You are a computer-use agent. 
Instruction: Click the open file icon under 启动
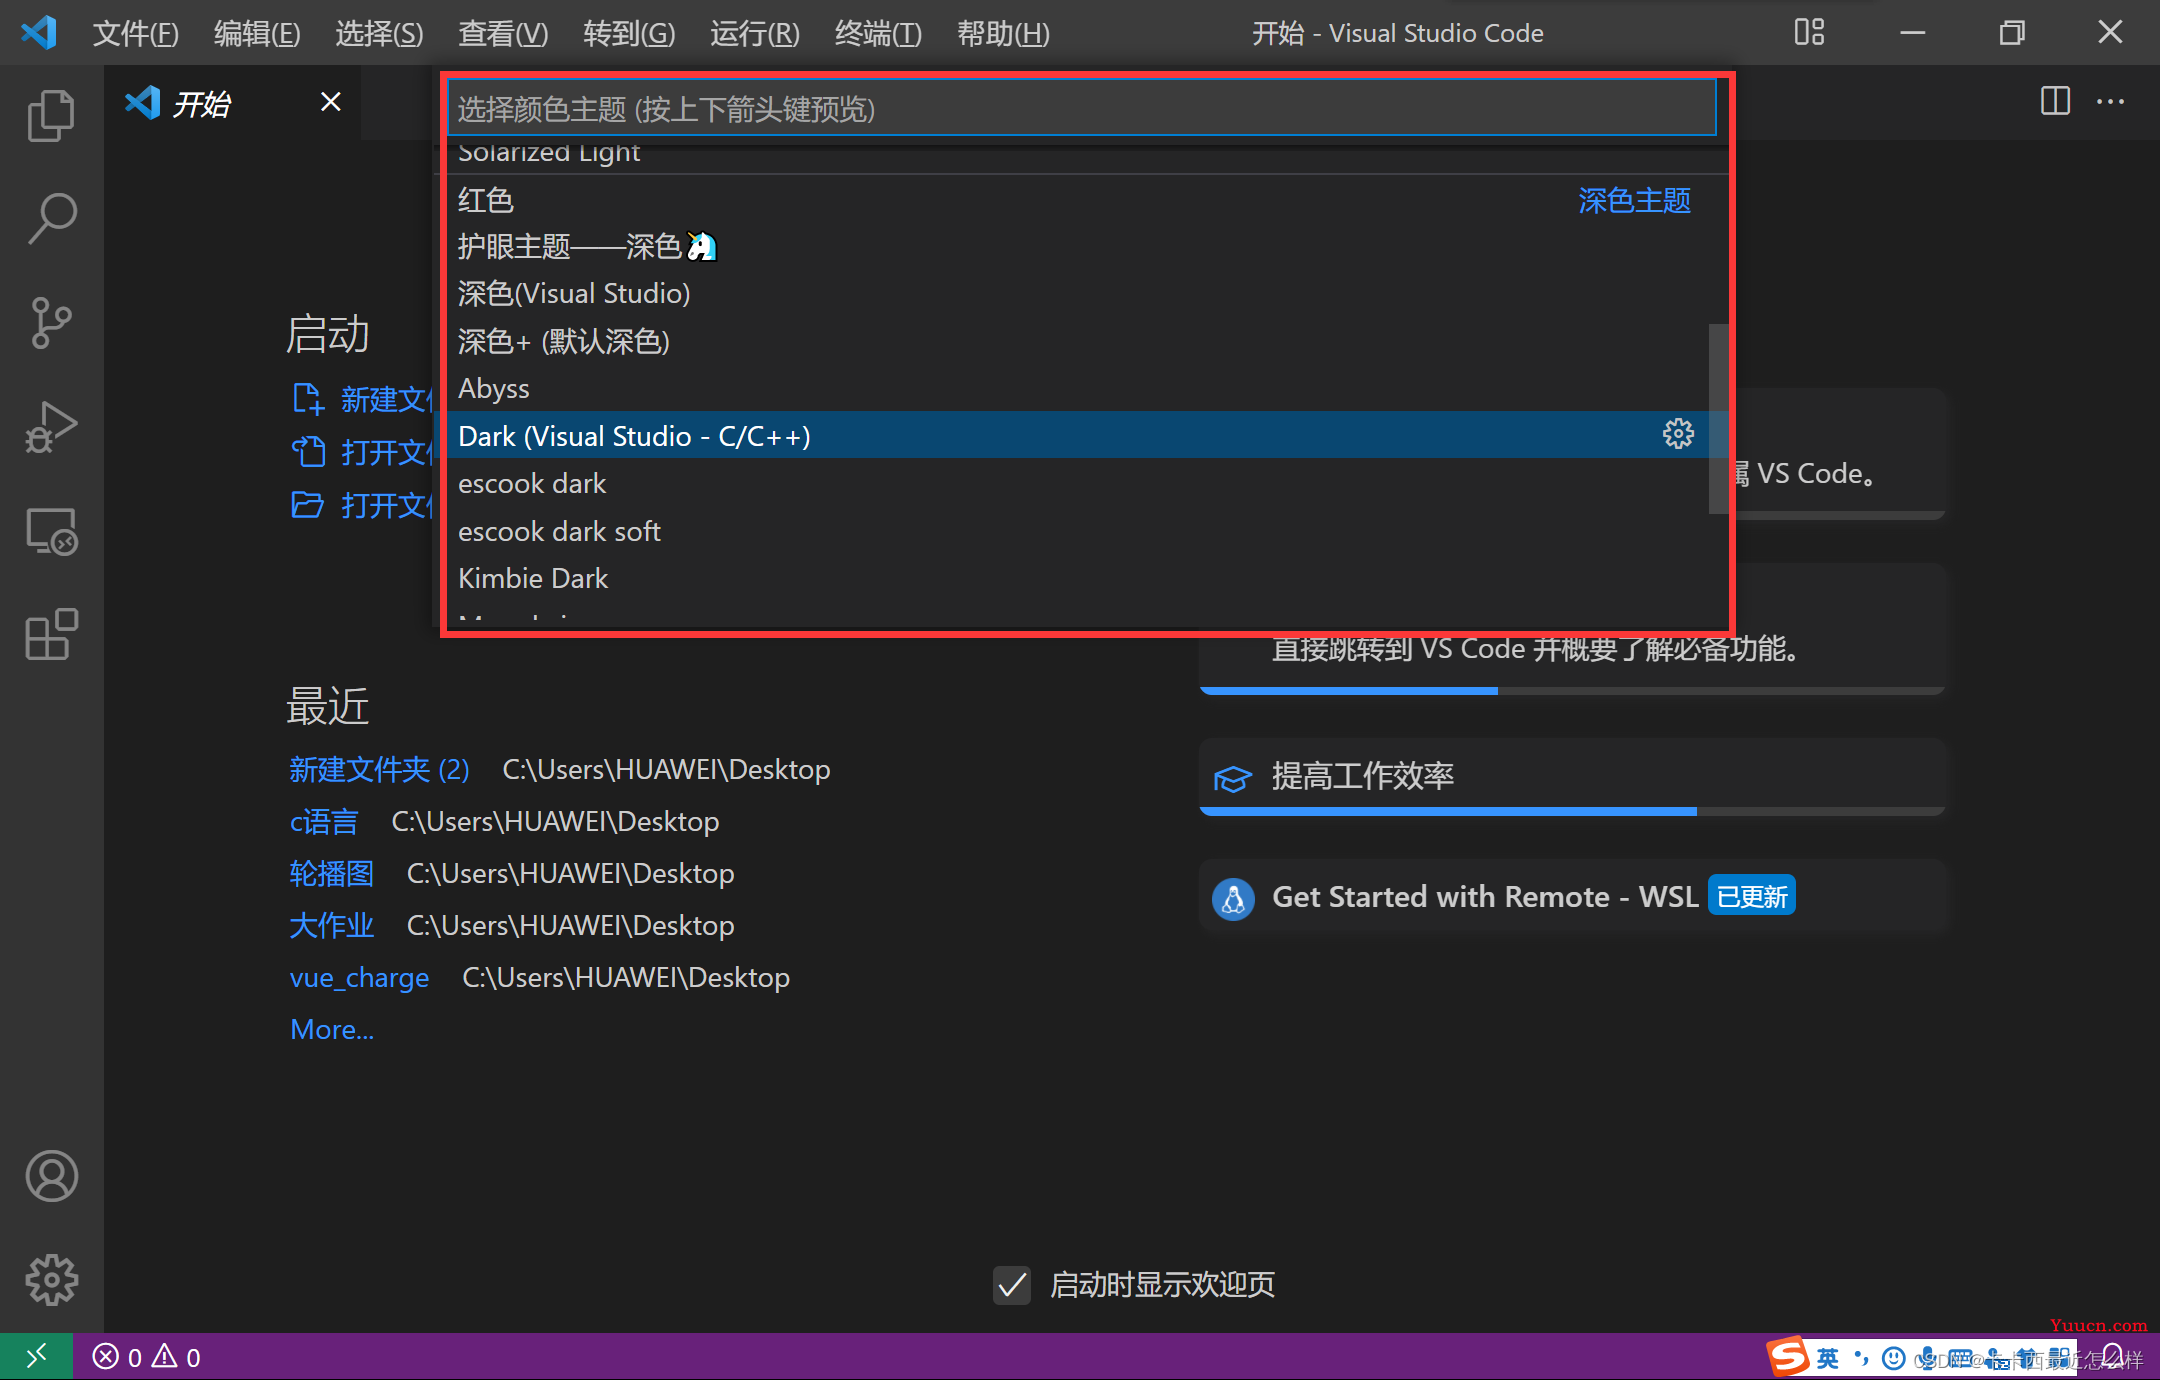coord(308,452)
